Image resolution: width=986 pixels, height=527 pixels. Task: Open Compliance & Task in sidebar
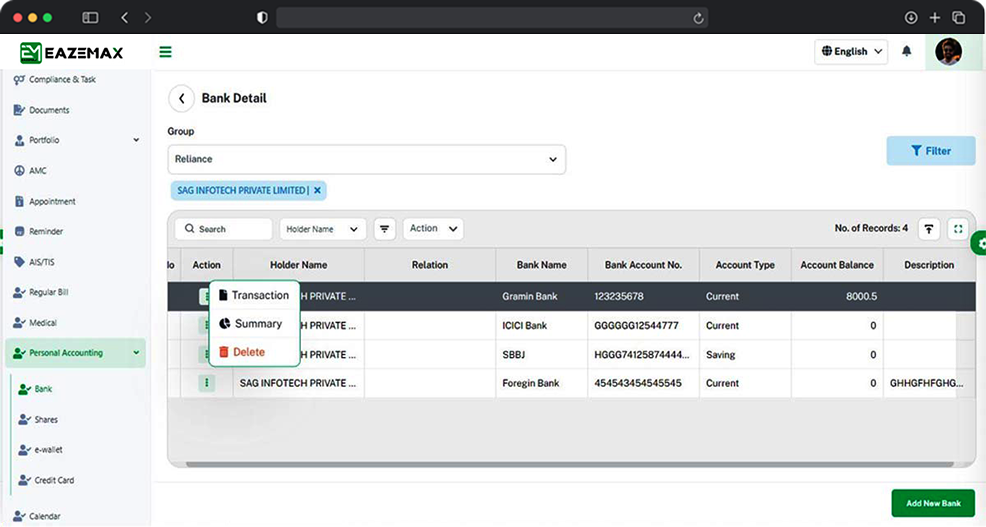[55, 80]
